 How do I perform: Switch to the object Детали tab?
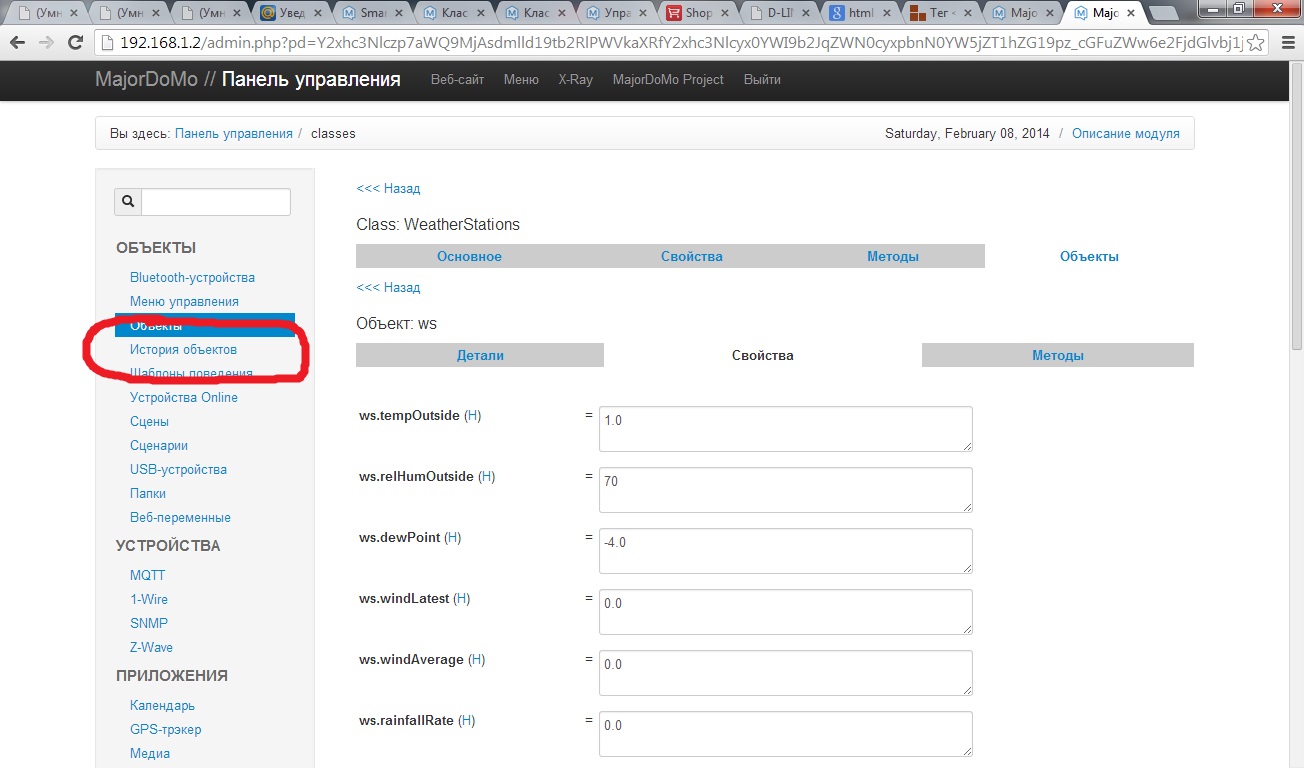(480, 355)
